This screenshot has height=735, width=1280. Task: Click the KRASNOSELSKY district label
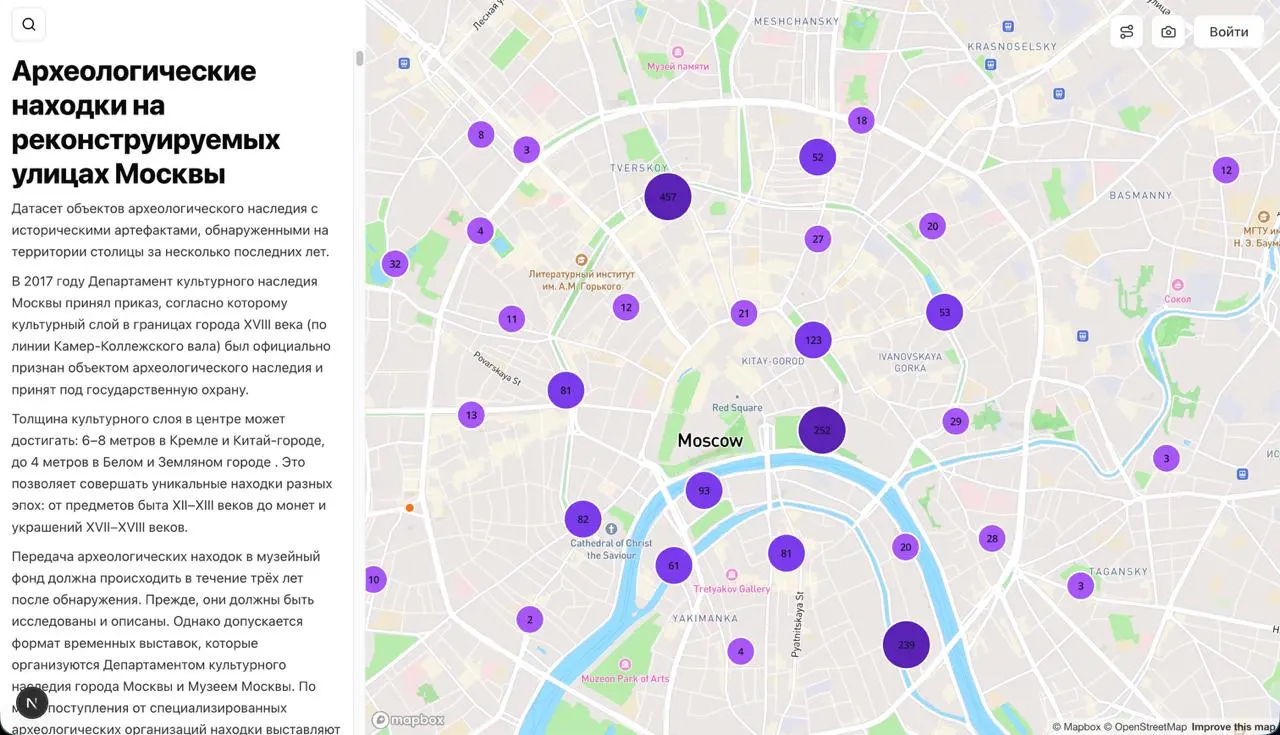[x=1012, y=46]
